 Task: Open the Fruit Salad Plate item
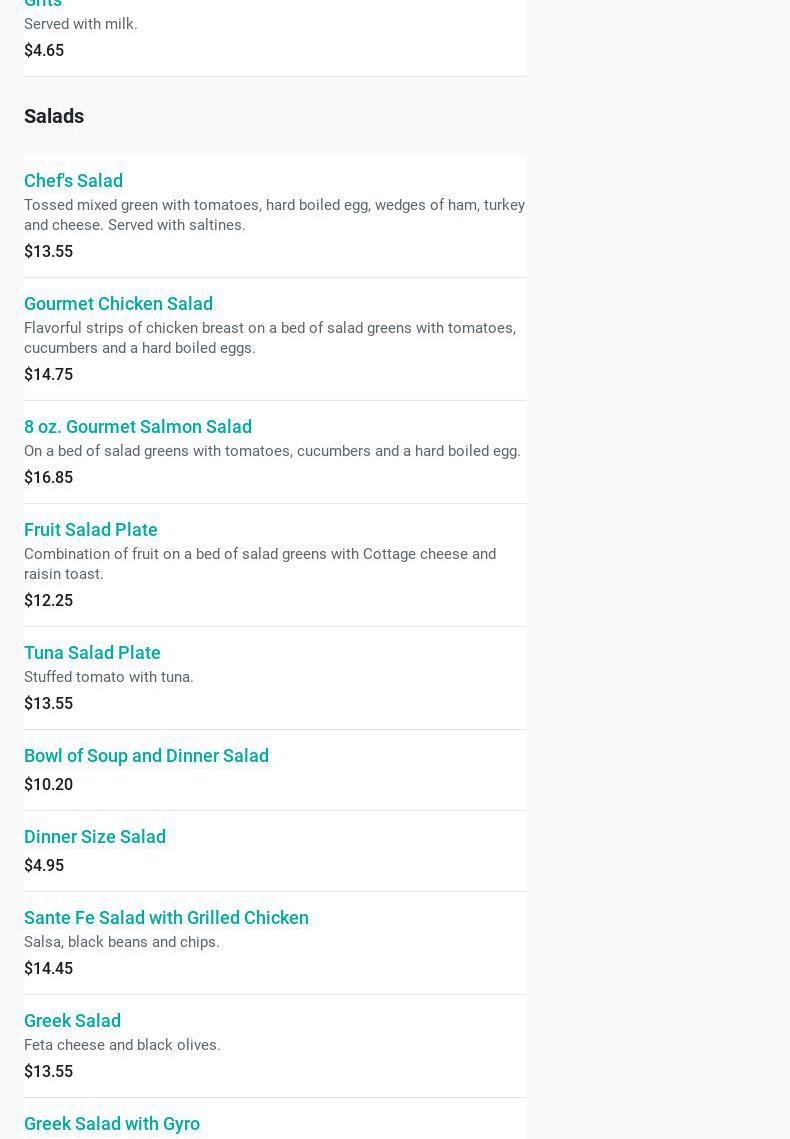click(x=91, y=530)
